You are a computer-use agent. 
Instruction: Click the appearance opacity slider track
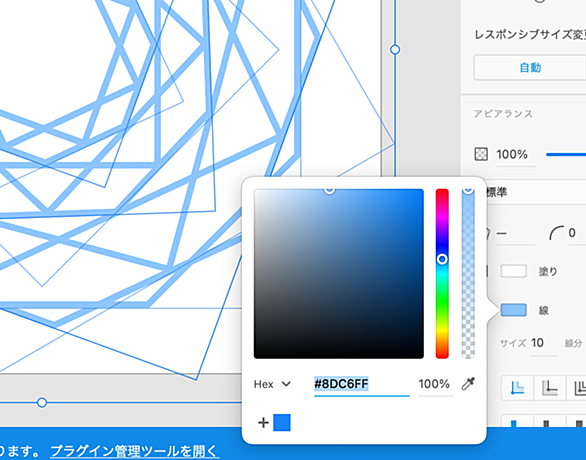point(566,154)
